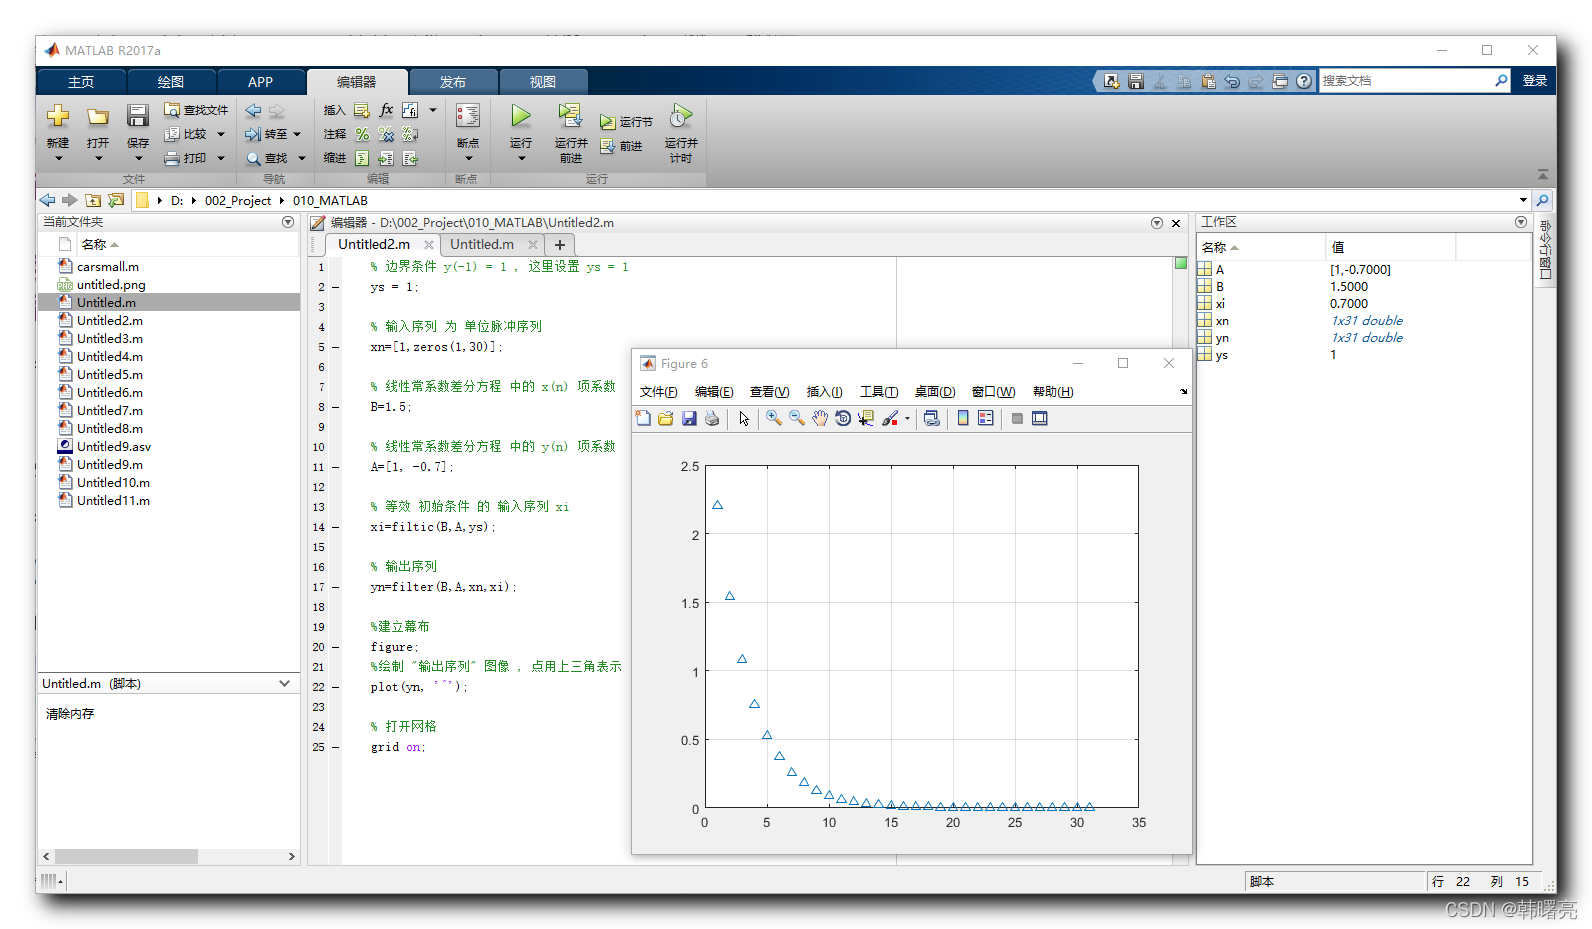Viewport: 1592px width, 929px height.
Task: Click undo arrow in quick access toolbar
Action: 1232,81
